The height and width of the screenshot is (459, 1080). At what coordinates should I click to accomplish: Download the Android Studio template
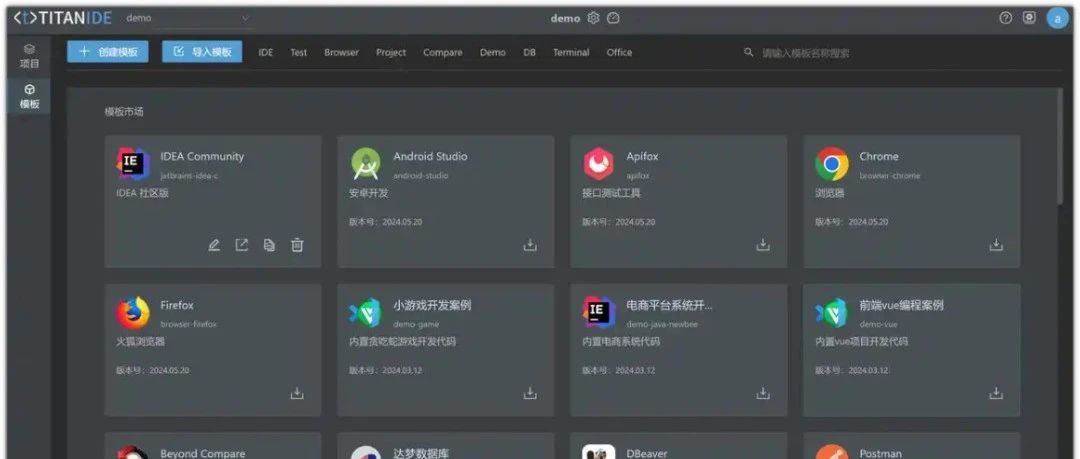(530, 245)
